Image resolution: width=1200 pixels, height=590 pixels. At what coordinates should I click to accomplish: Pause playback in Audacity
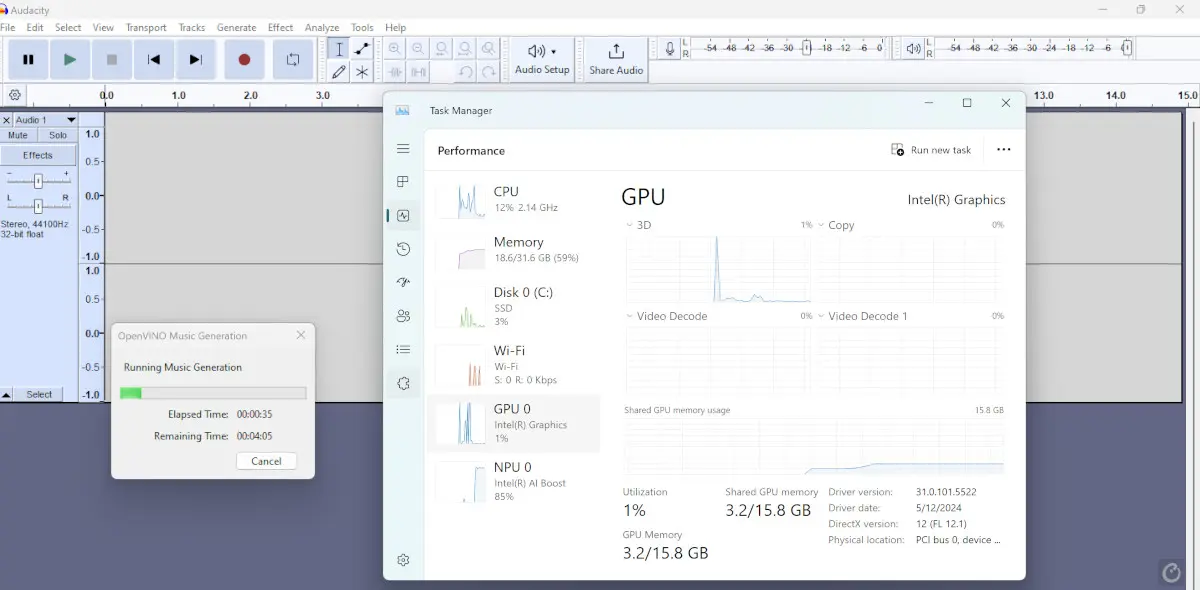28,60
